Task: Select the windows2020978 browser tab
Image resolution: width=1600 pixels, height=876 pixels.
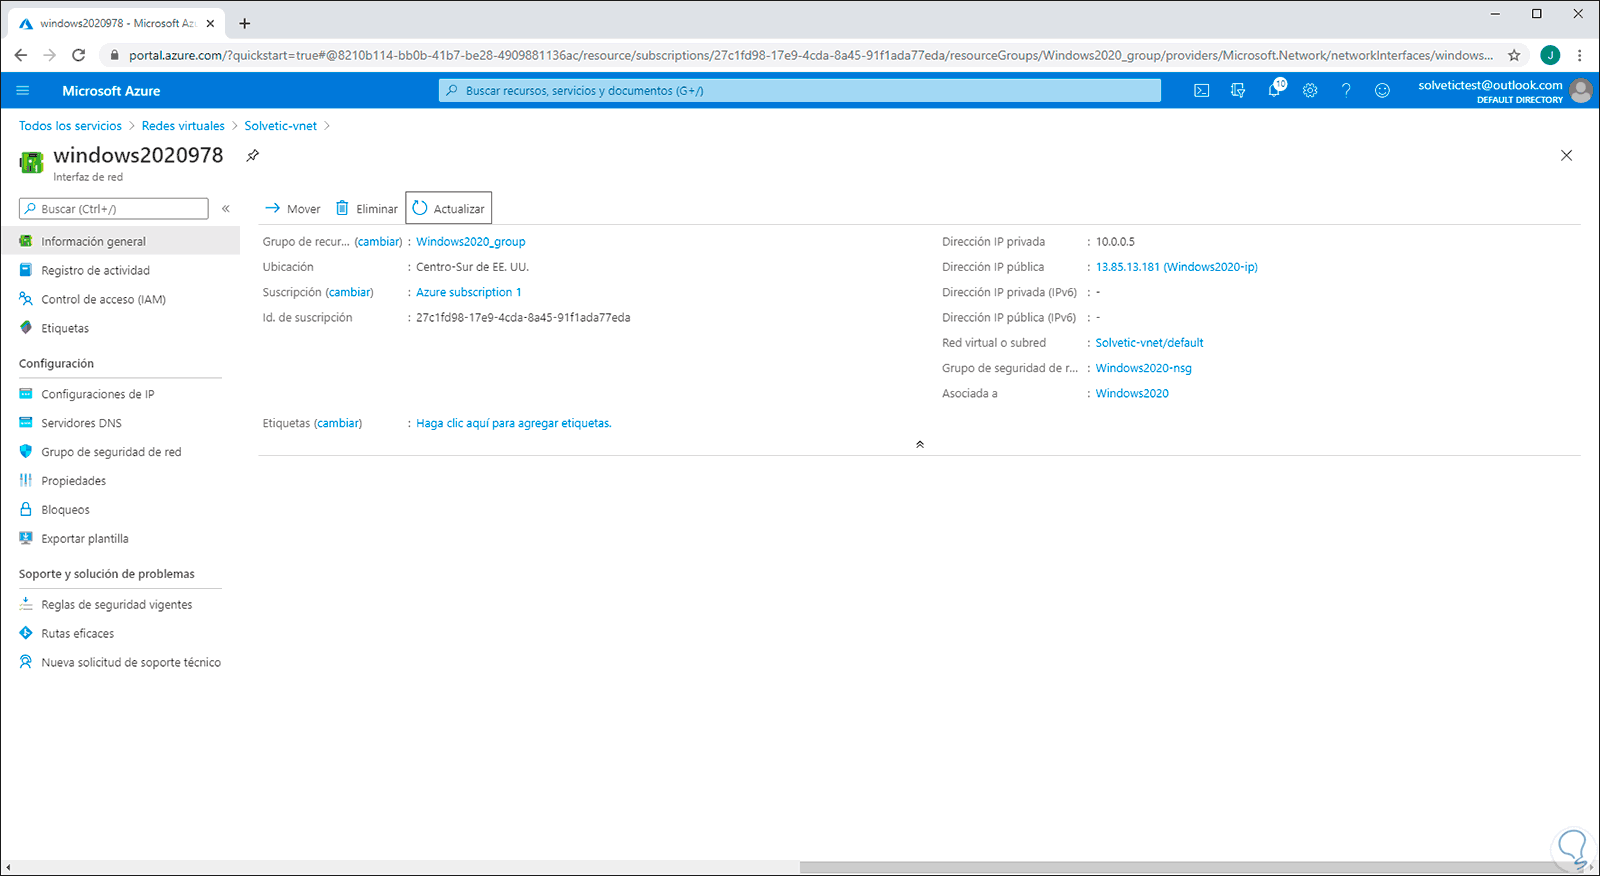Action: coord(118,23)
